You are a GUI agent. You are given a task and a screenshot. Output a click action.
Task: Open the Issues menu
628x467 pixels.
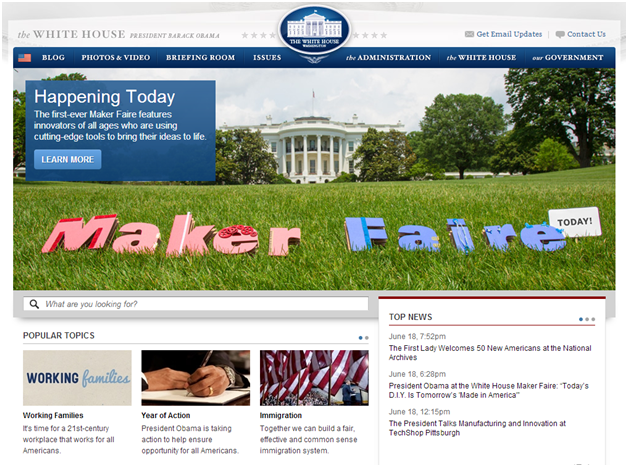click(x=267, y=58)
